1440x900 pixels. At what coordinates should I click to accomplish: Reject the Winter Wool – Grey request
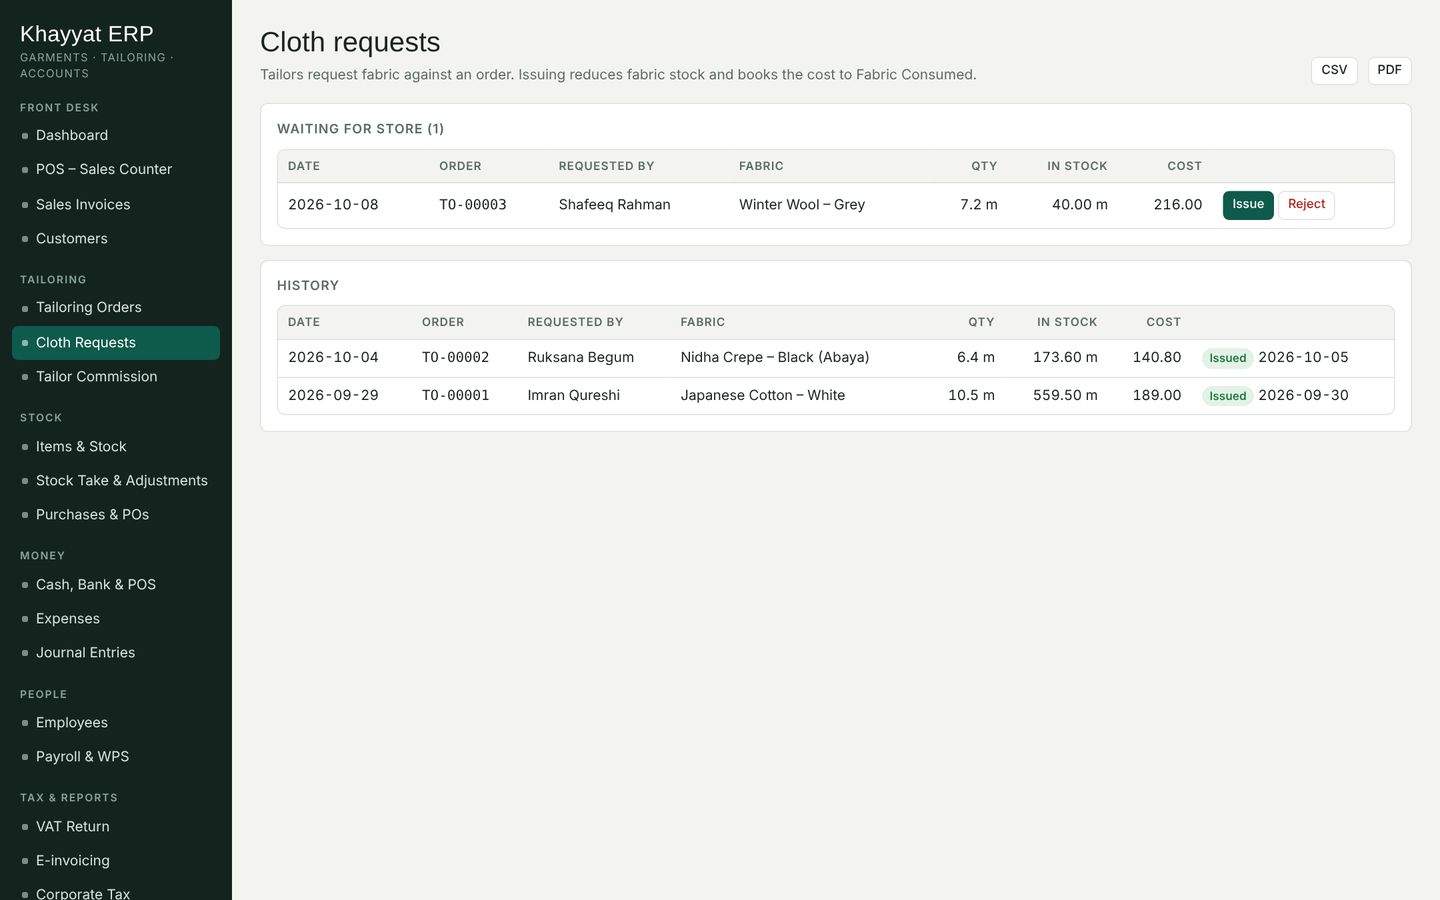point(1306,205)
